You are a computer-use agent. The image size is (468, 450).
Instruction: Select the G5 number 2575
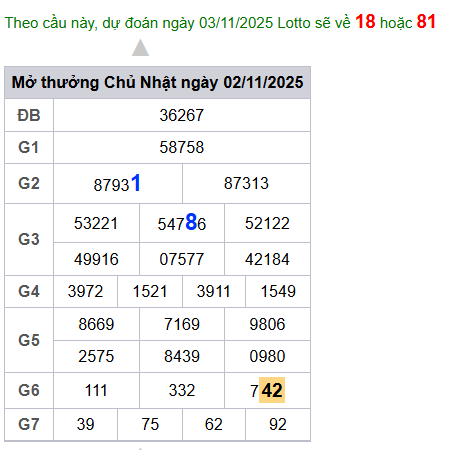coord(96,356)
